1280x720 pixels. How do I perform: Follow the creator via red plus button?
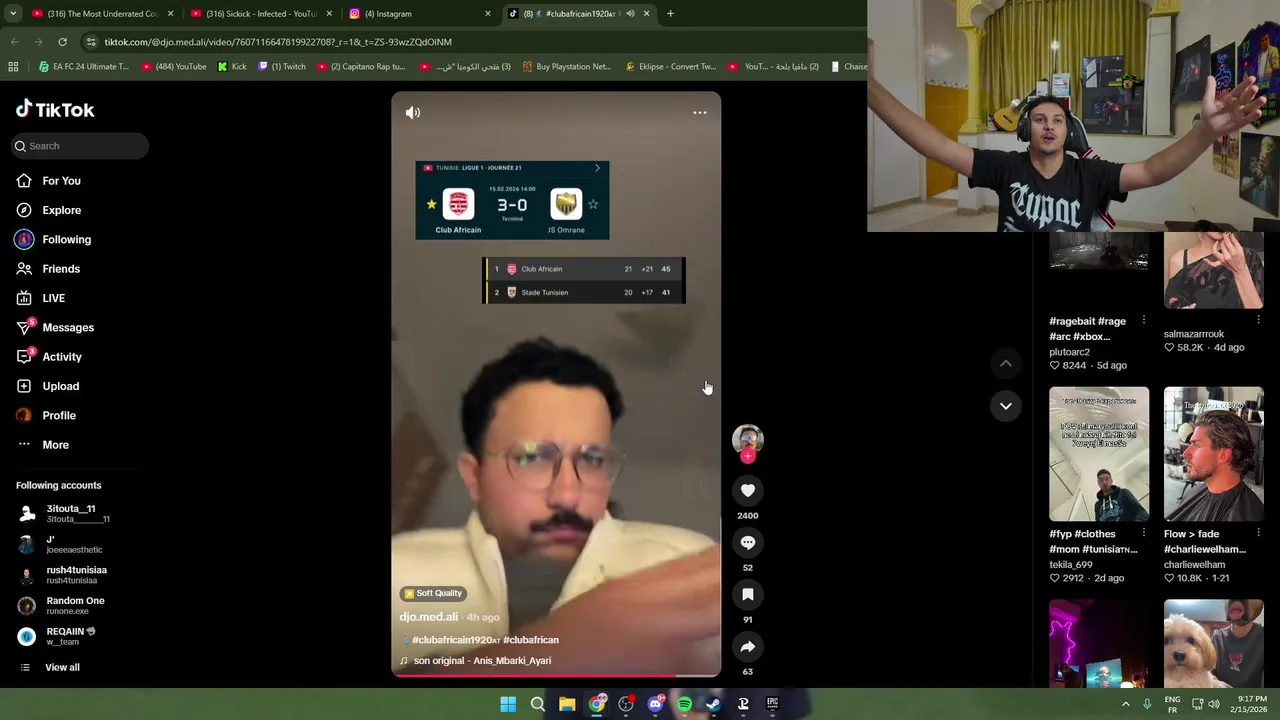tap(748, 456)
